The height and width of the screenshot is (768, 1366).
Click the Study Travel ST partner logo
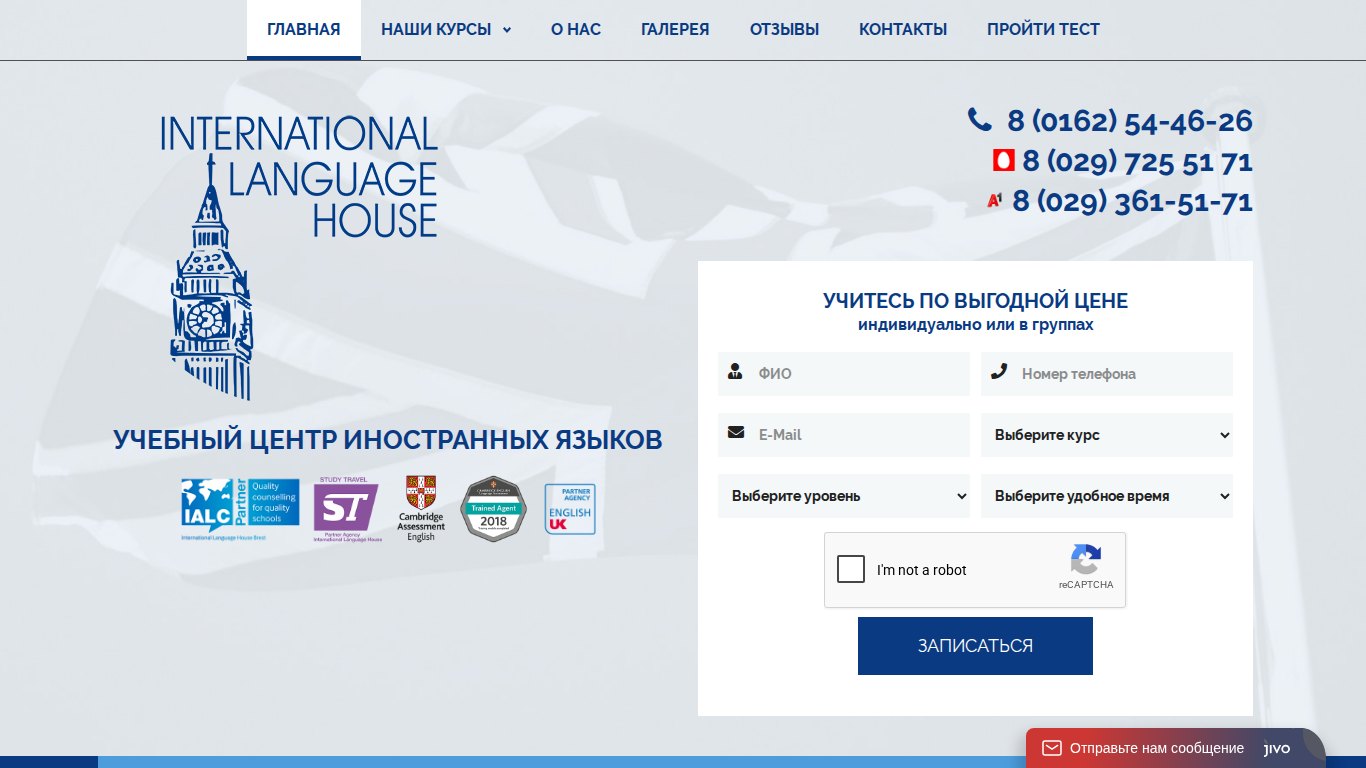point(347,509)
